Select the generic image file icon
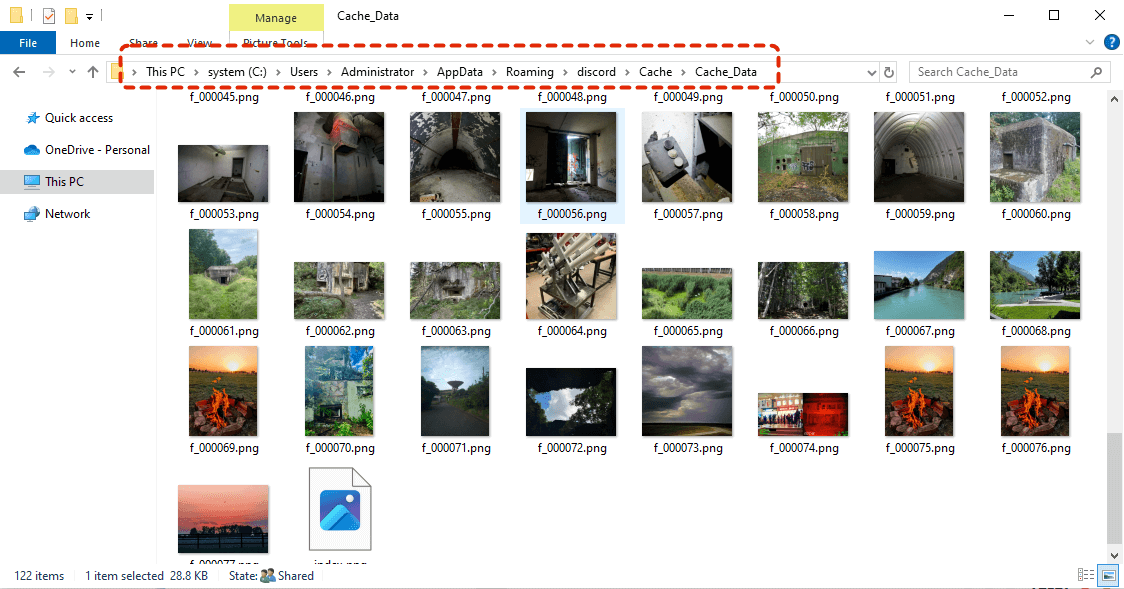 point(340,509)
